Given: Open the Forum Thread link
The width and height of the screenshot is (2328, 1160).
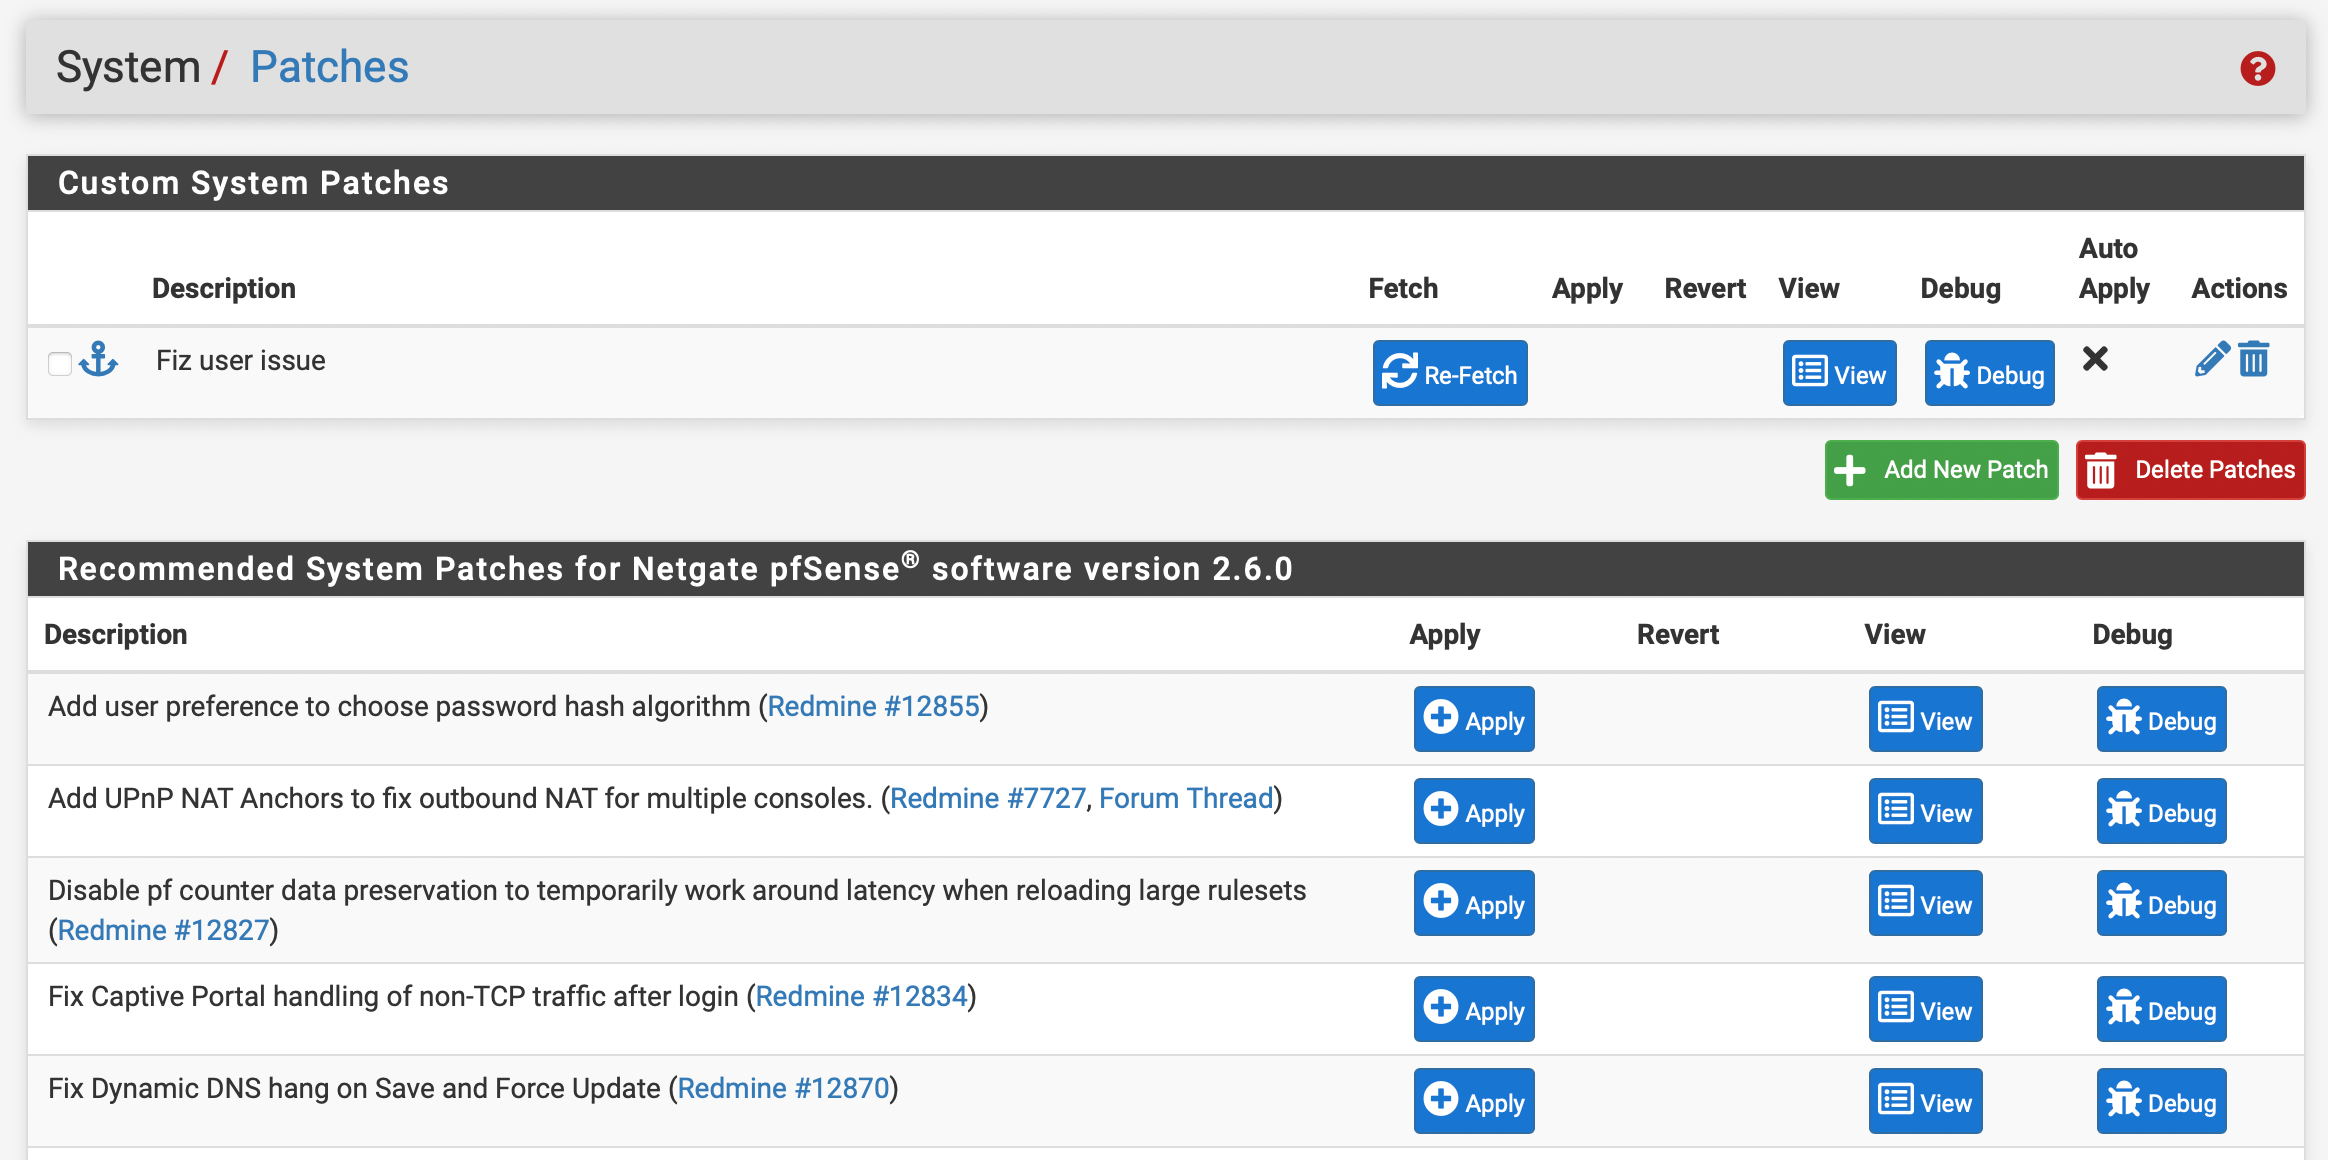Looking at the screenshot, I should (x=1186, y=799).
